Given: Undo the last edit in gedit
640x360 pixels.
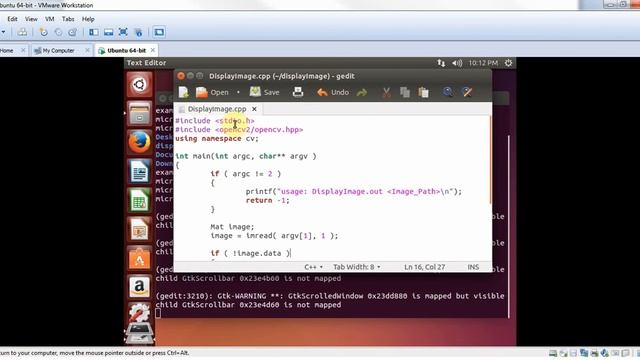Looking at the screenshot, I should click(x=333, y=92).
